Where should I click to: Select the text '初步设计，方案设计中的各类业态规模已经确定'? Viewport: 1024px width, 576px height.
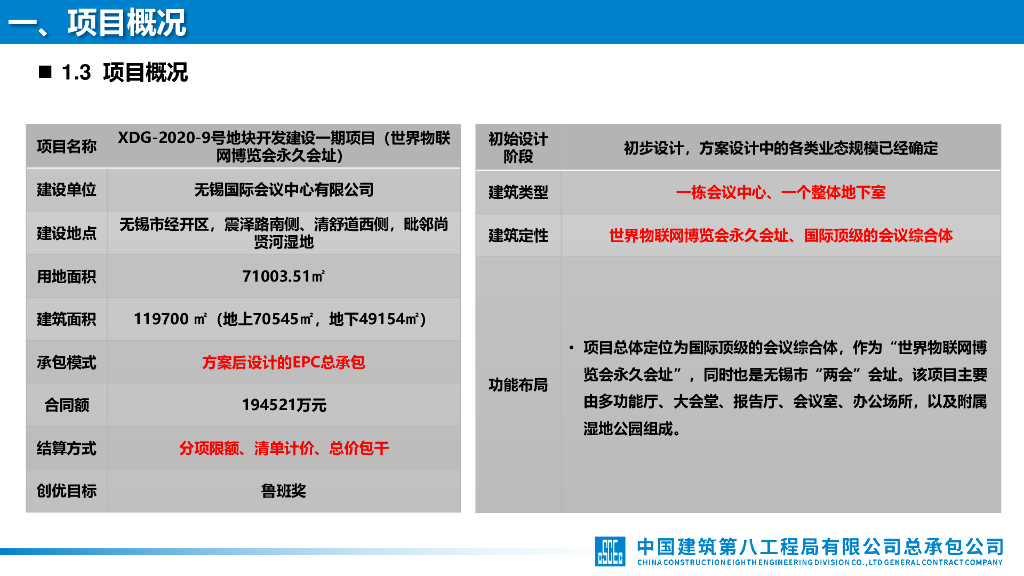pos(780,148)
